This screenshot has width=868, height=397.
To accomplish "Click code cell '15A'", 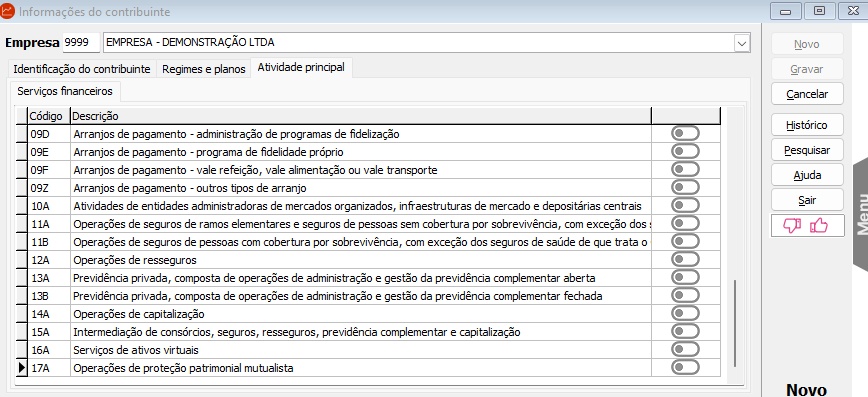I will pyautogui.click(x=49, y=332).
